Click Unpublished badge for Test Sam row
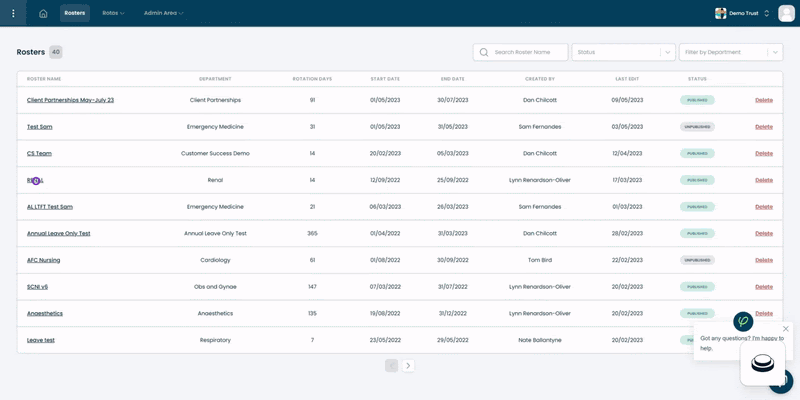The height and width of the screenshot is (400, 800). pyautogui.click(x=697, y=127)
